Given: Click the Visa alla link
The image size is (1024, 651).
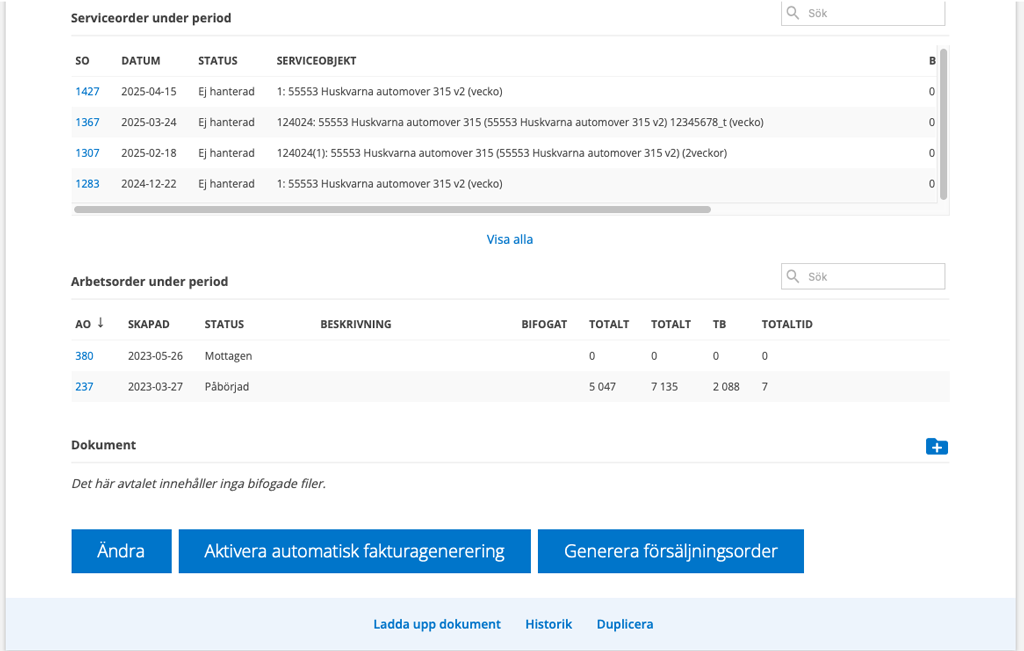Looking at the screenshot, I should click(x=509, y=240).
